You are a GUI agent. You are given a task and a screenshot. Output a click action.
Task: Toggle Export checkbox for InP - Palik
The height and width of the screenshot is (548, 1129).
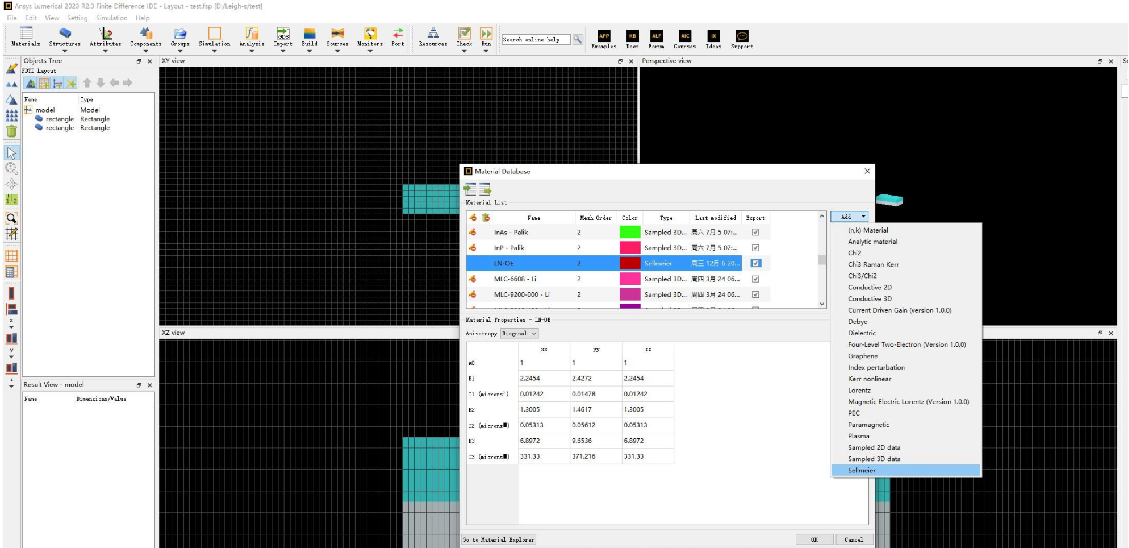click(755, 248)
